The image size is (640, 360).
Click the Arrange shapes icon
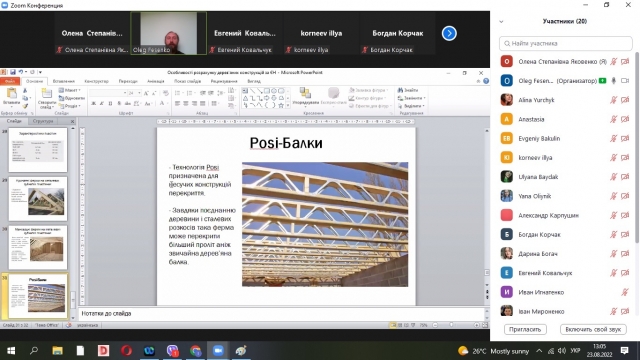[x=305, y=96]
